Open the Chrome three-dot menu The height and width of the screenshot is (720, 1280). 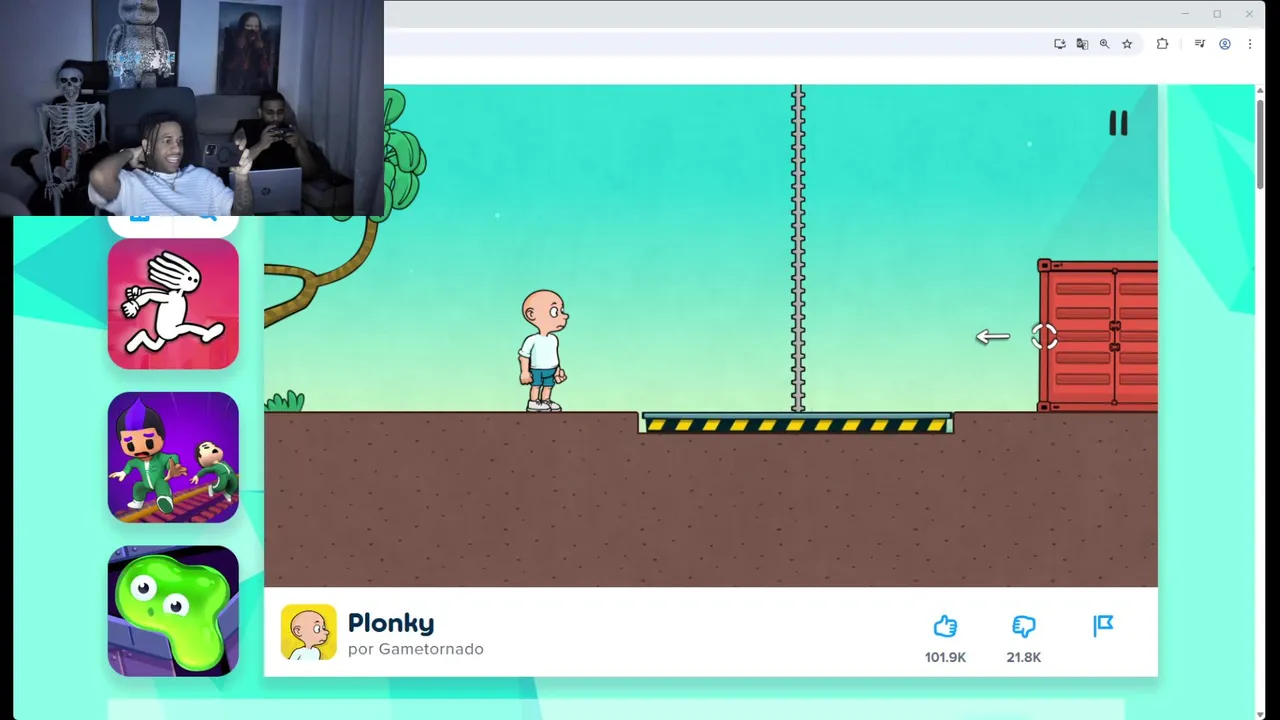click(1249, 44)
